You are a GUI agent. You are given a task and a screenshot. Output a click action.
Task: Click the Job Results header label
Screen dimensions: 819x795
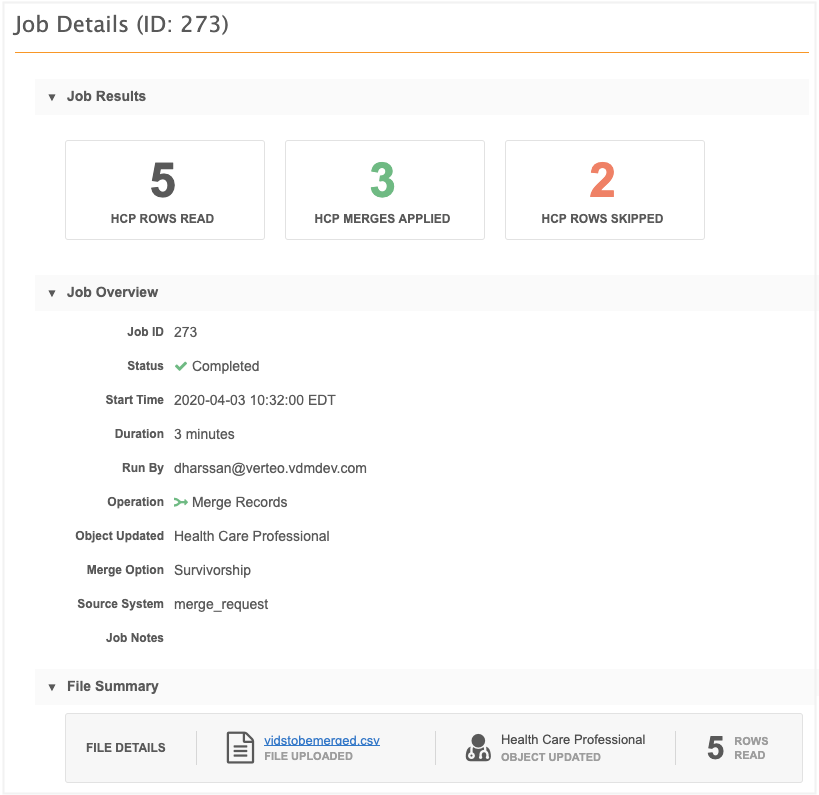pyautogui.click(x=106, y=97)
